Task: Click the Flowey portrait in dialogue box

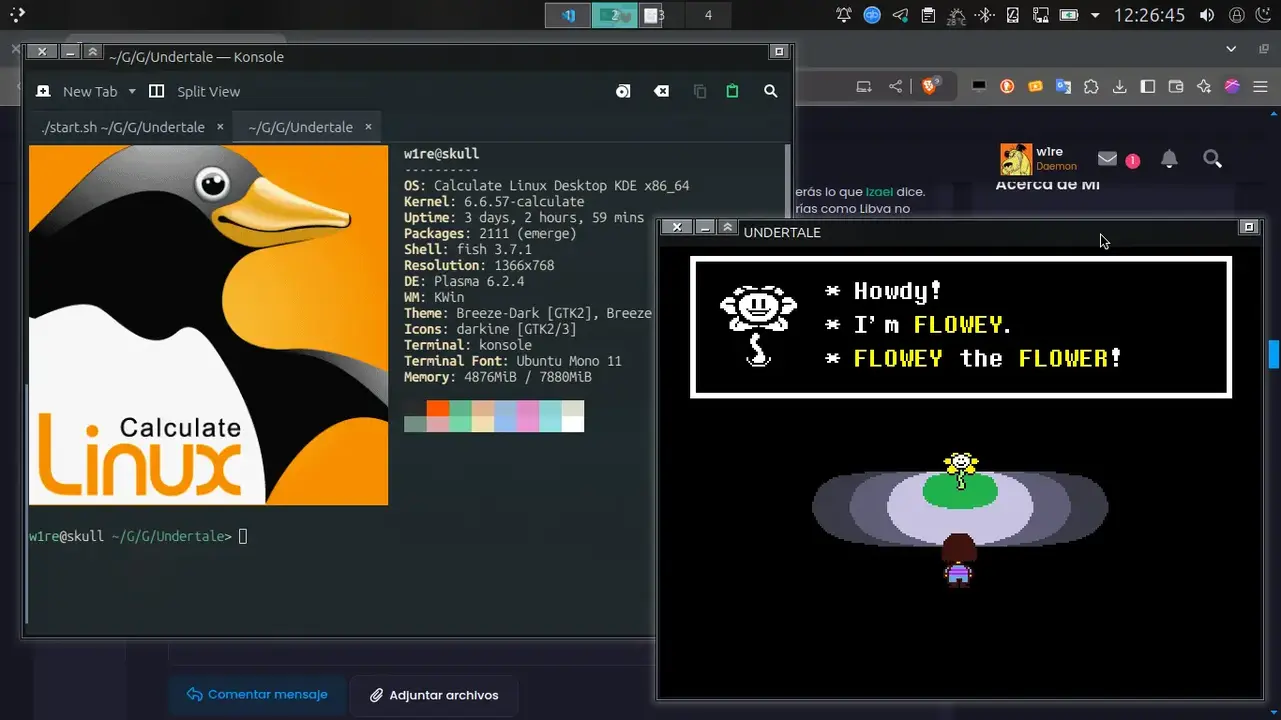Action: (758, 325)
